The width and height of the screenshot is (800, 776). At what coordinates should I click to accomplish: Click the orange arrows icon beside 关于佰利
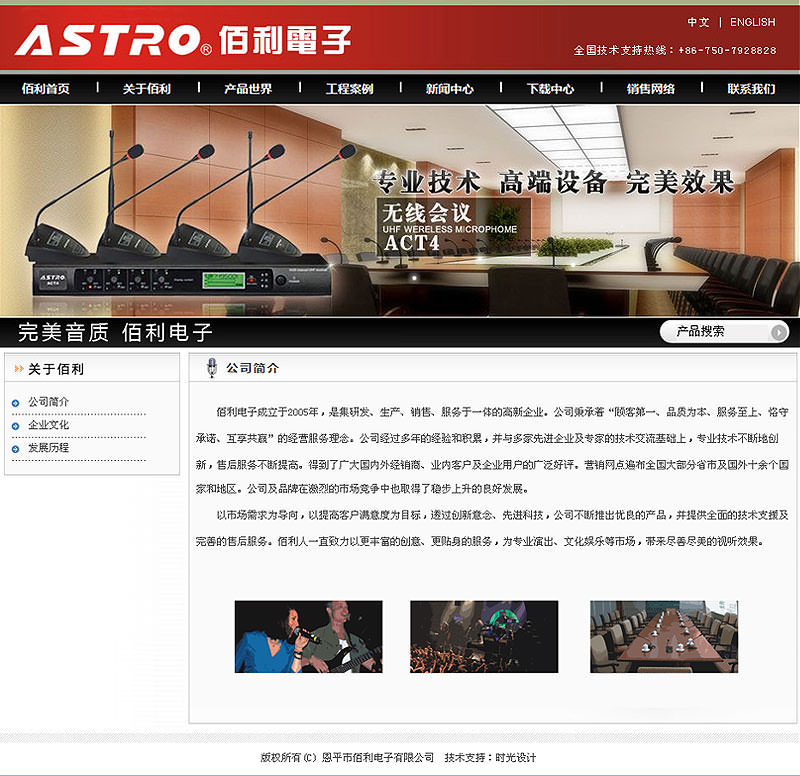pos(19,368)
